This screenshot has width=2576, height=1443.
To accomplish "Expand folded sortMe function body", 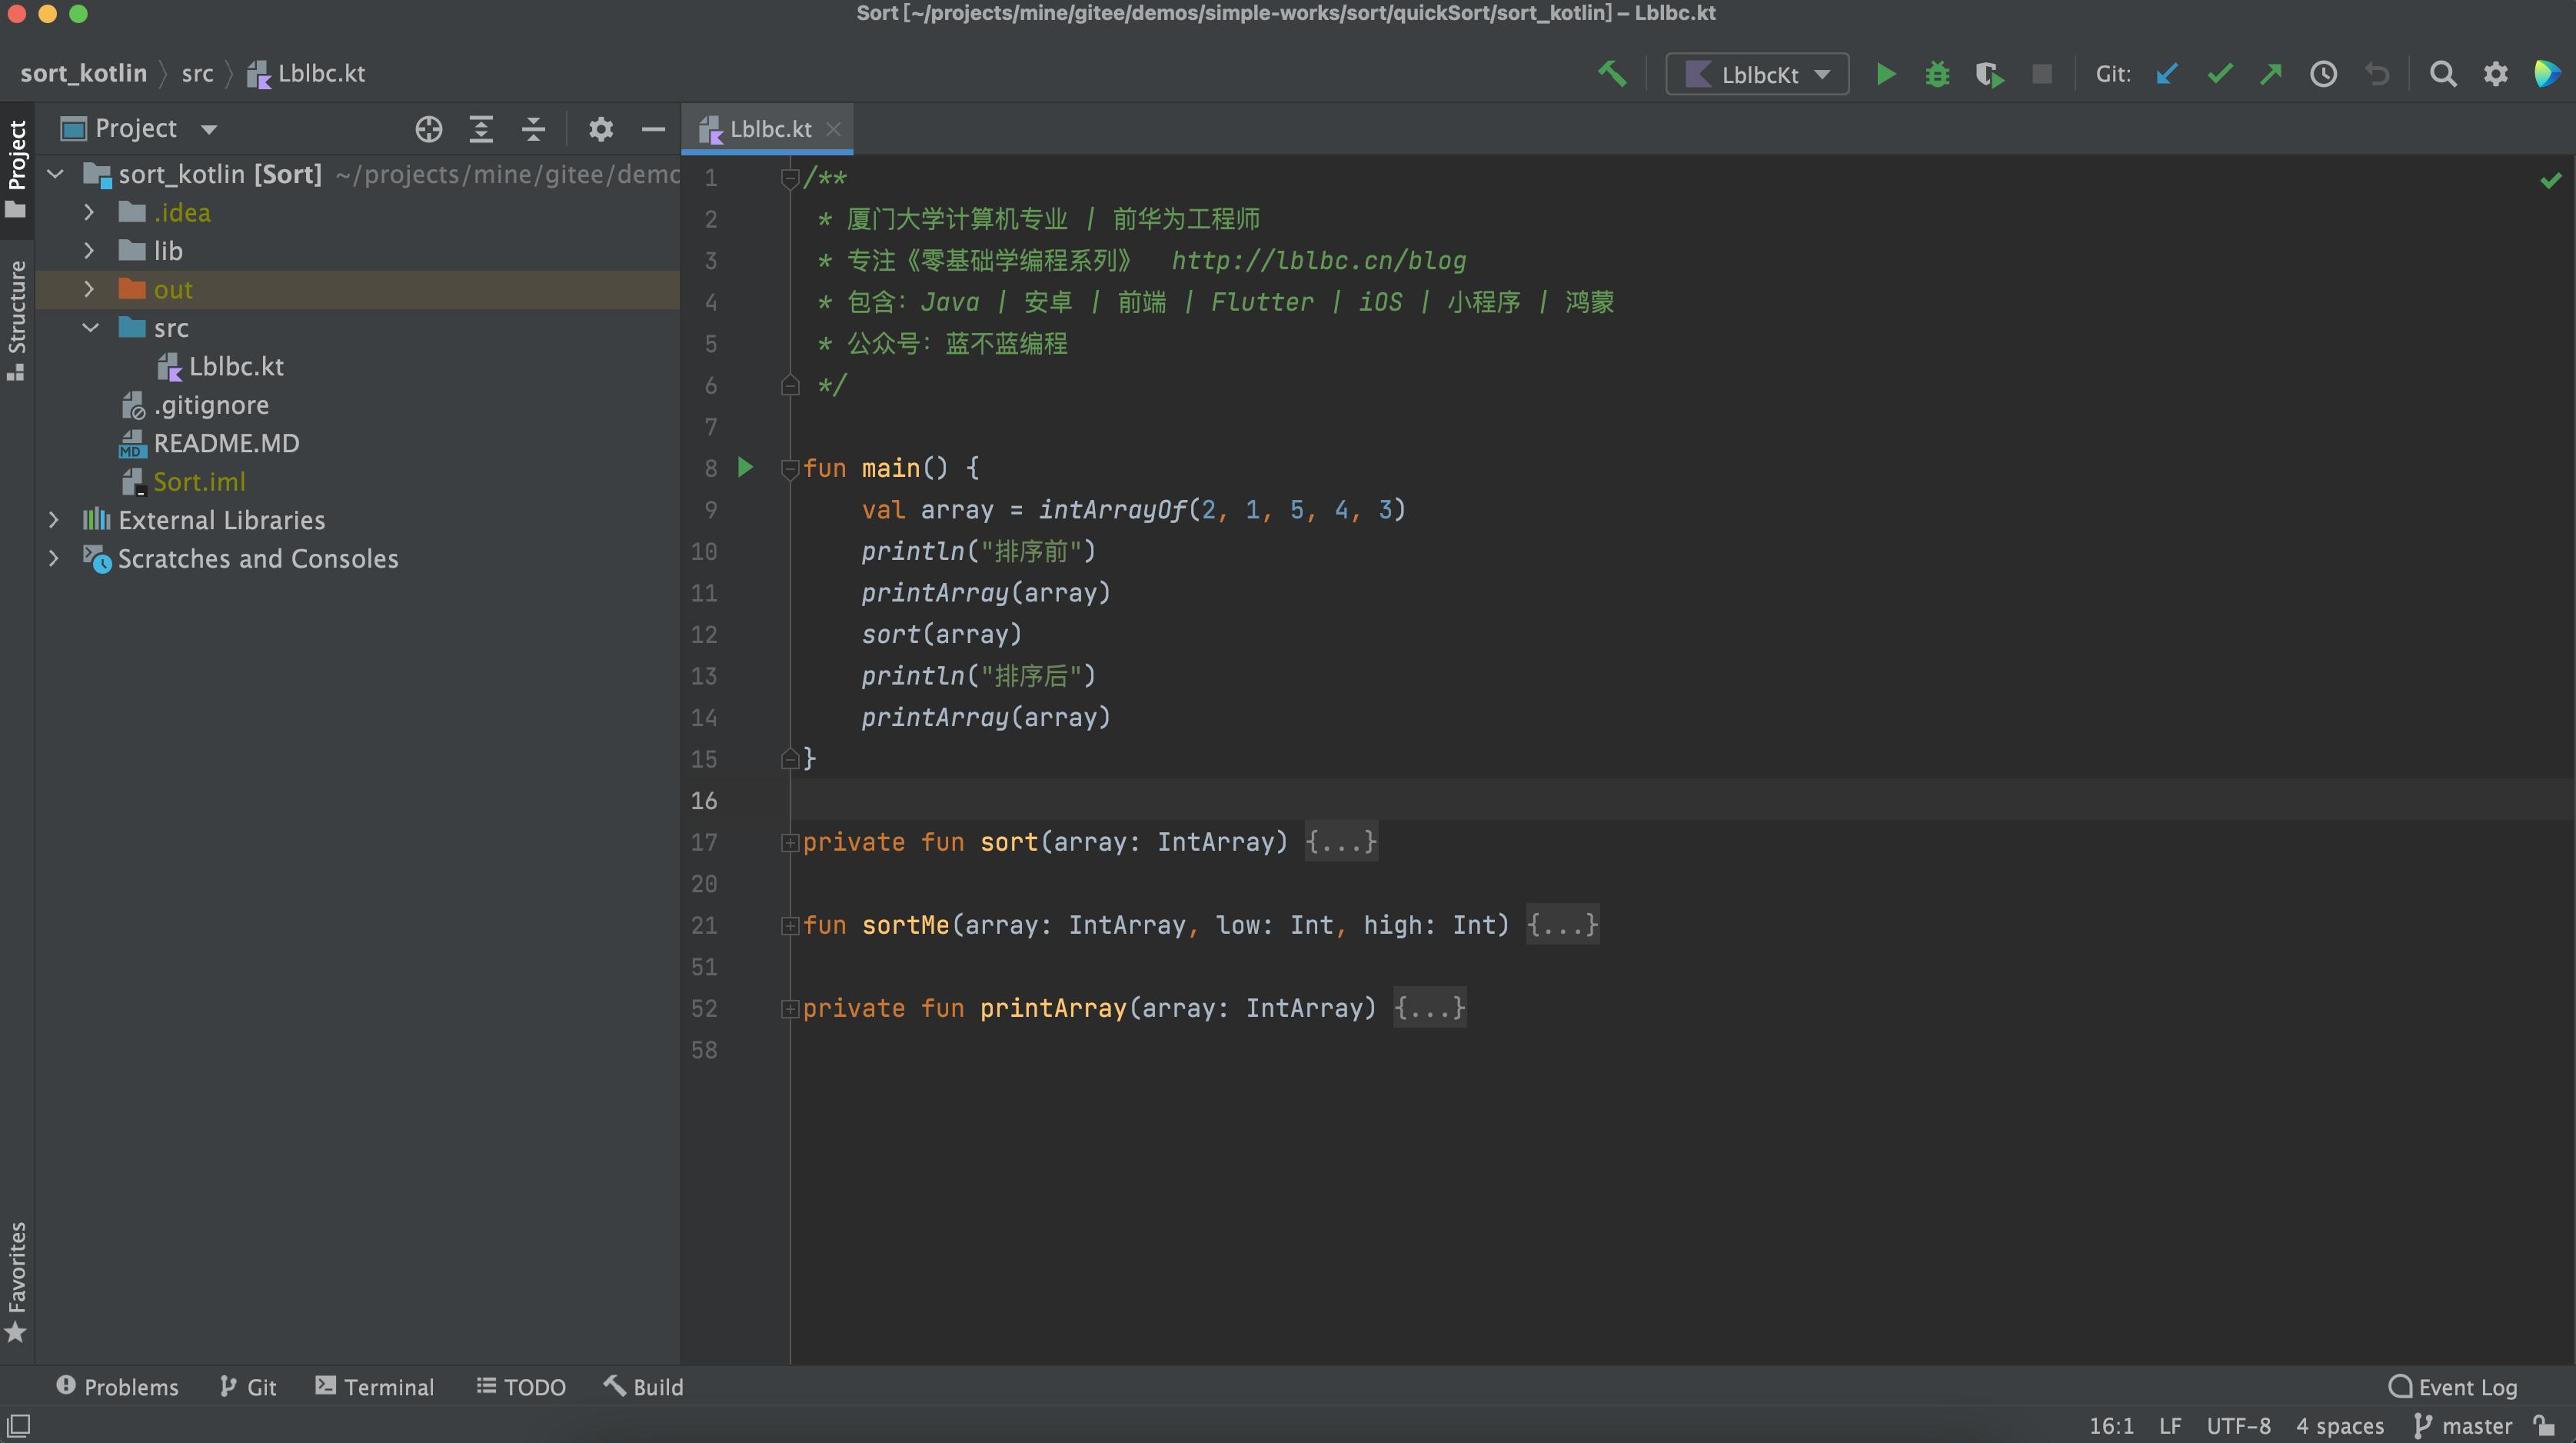I will [x=1562, y=925].
